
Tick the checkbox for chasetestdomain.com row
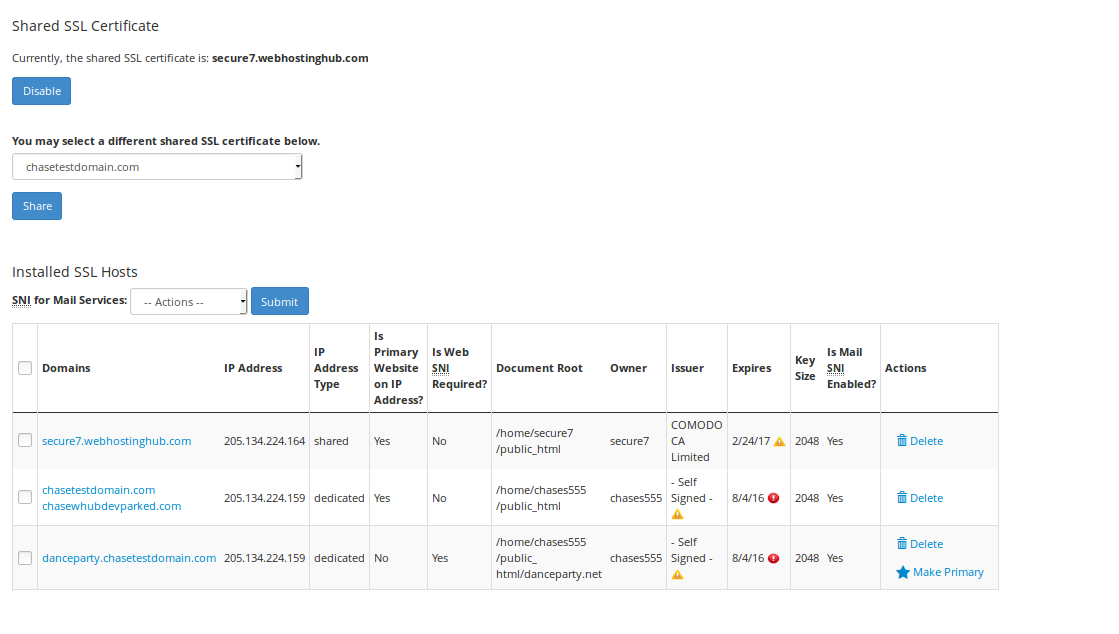point(25,498)
